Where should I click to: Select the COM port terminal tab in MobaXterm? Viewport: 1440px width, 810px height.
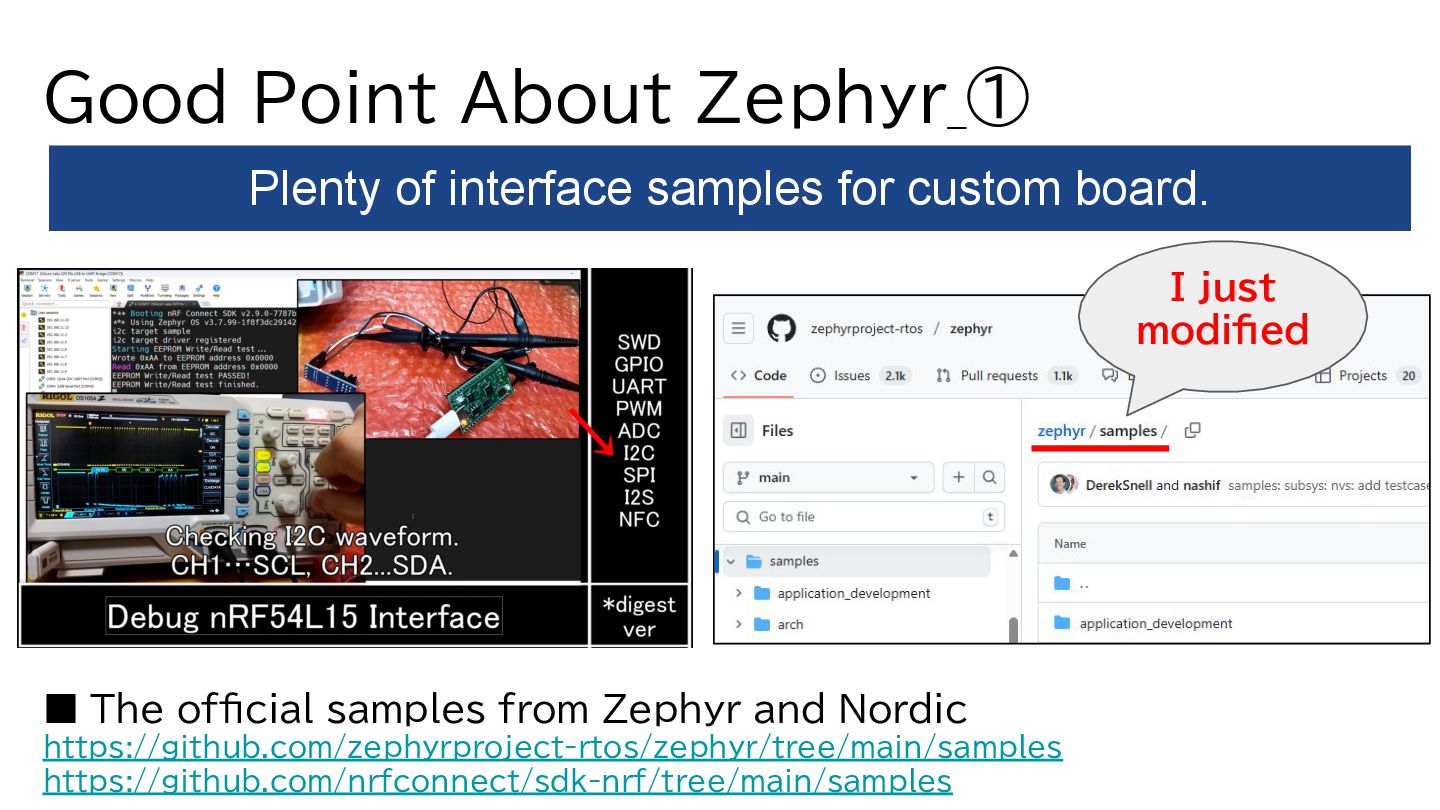pos(163,304)
